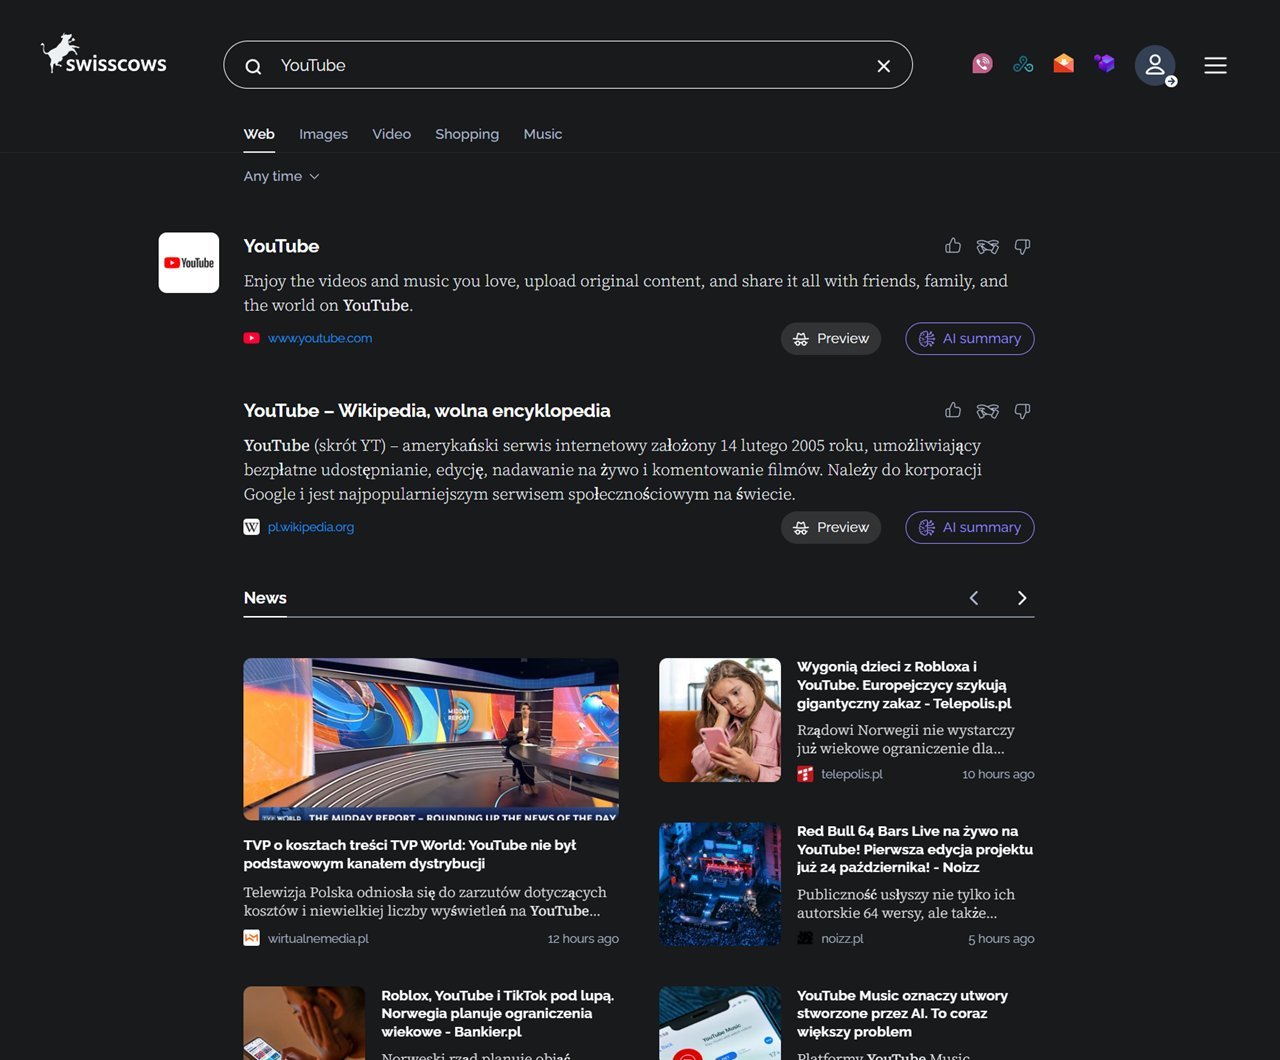
Task: Switch to the Video tab
Action: pos(392,134)
